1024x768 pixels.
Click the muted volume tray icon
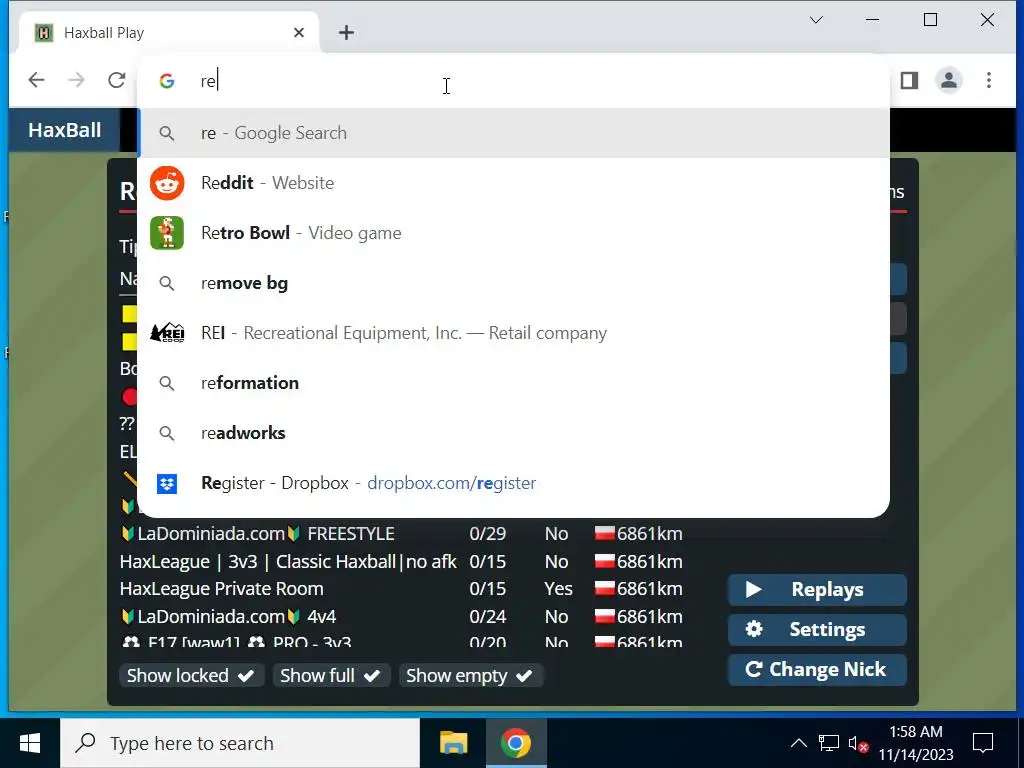(x=858, y=743)
